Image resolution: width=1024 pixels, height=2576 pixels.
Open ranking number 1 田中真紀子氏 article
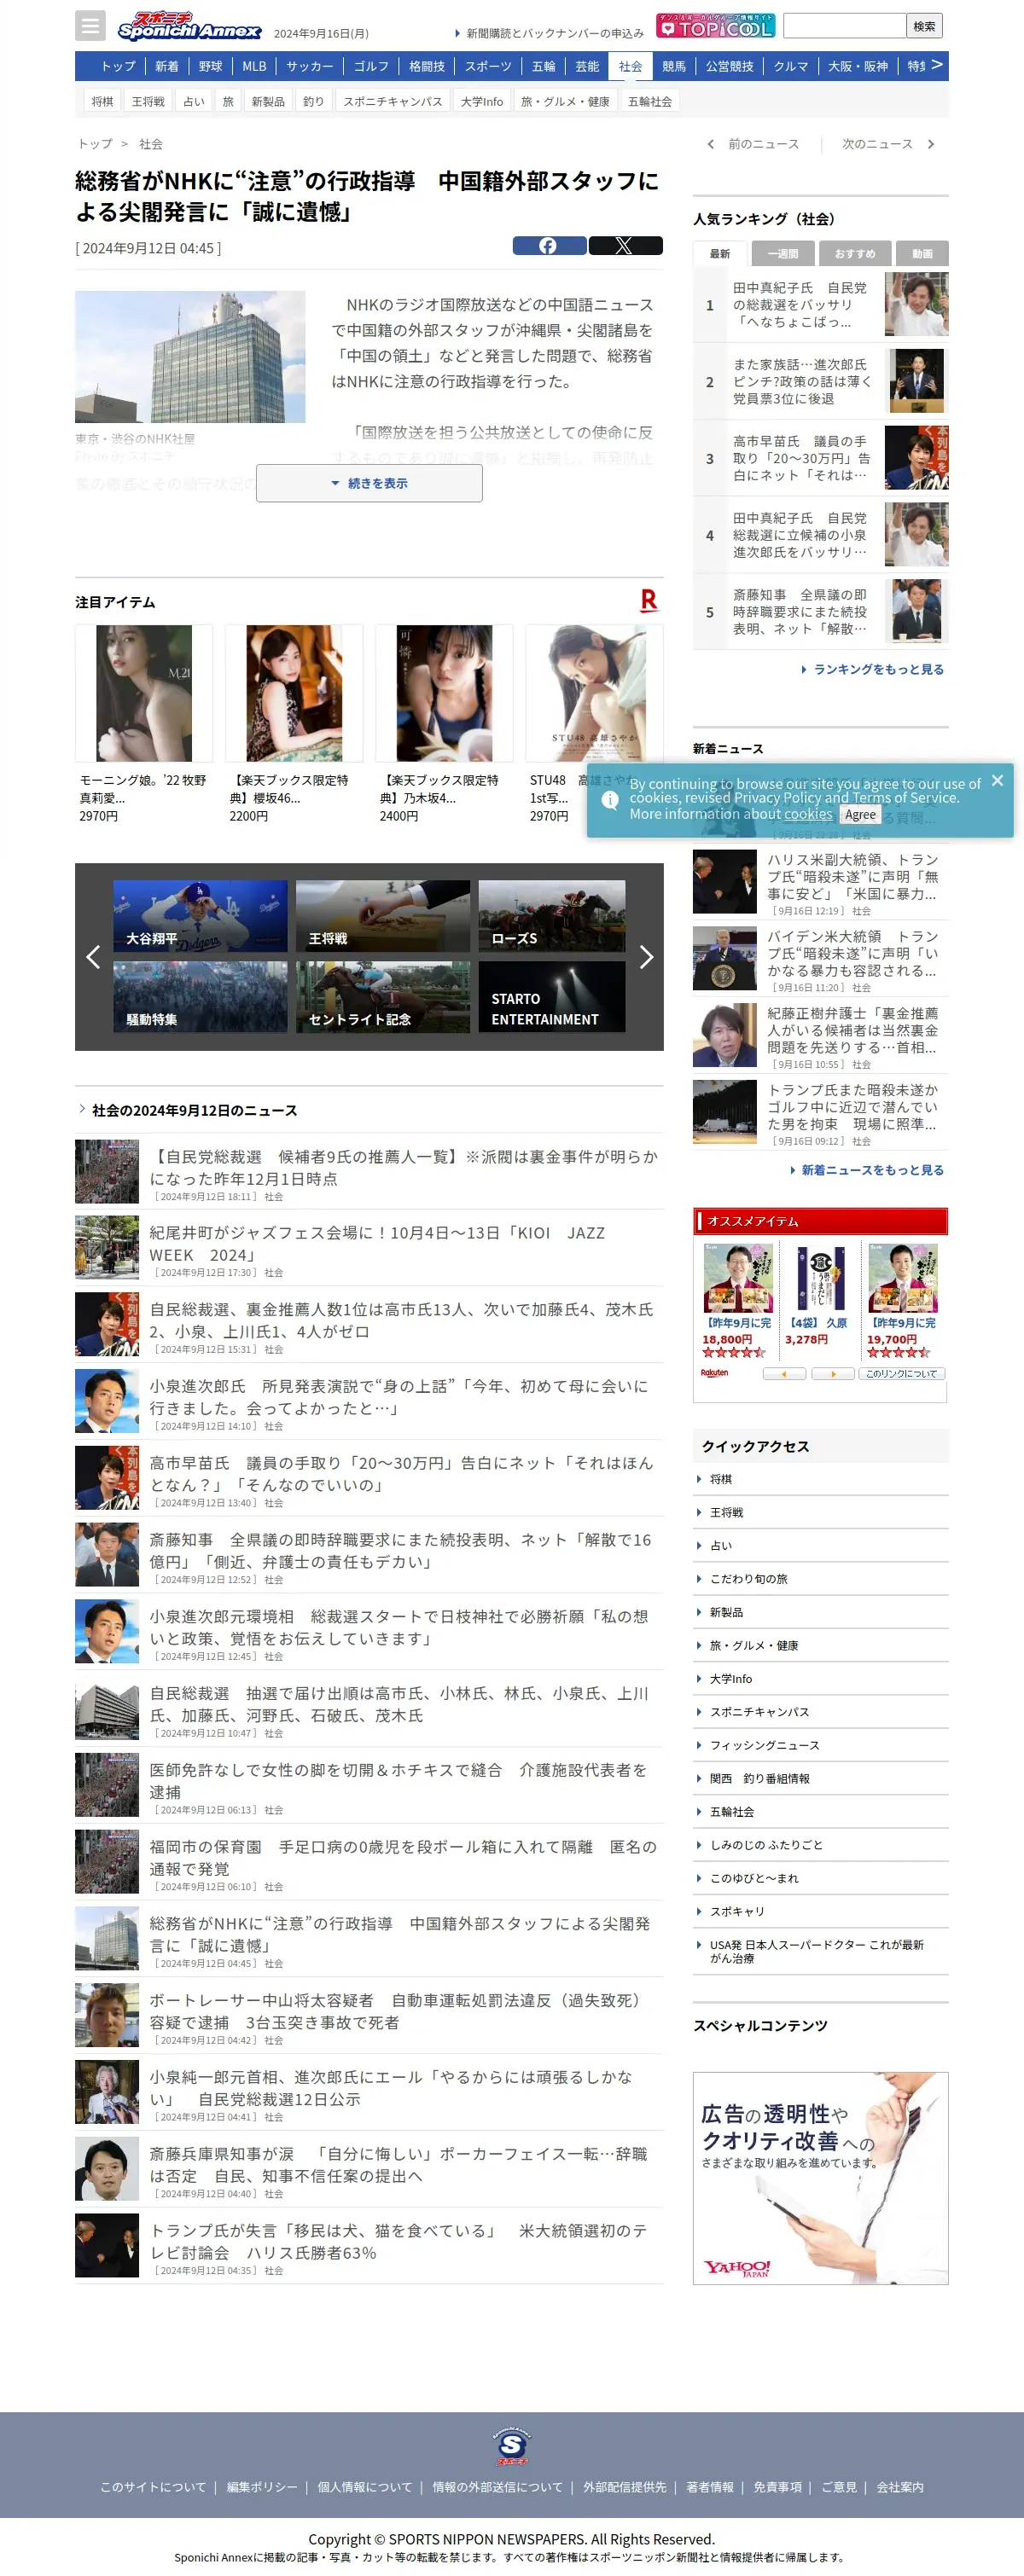820,305
